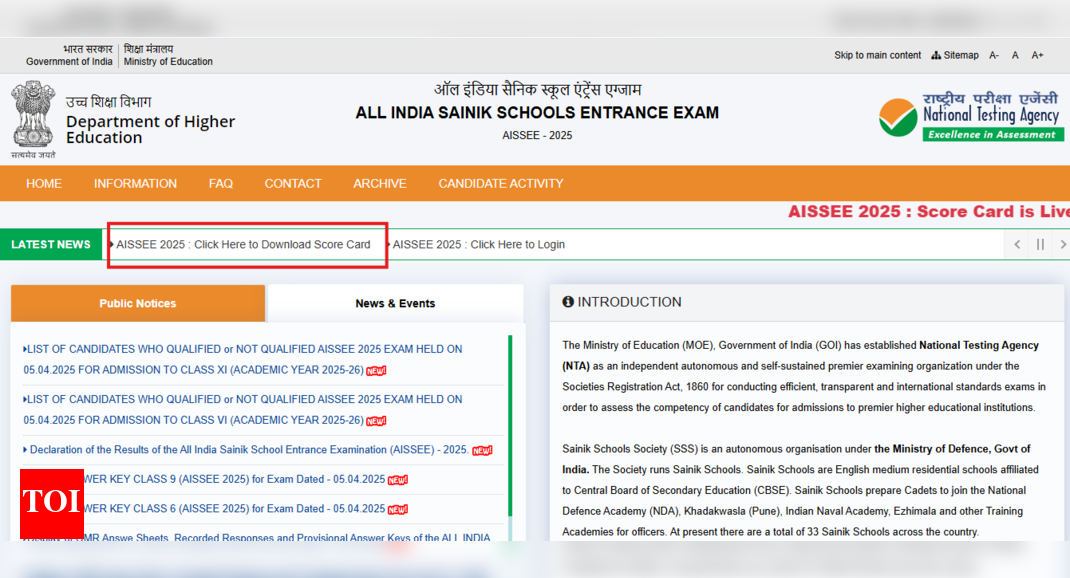
Task: Switch to the News & Events tab
Action: (x=395, y=303)
